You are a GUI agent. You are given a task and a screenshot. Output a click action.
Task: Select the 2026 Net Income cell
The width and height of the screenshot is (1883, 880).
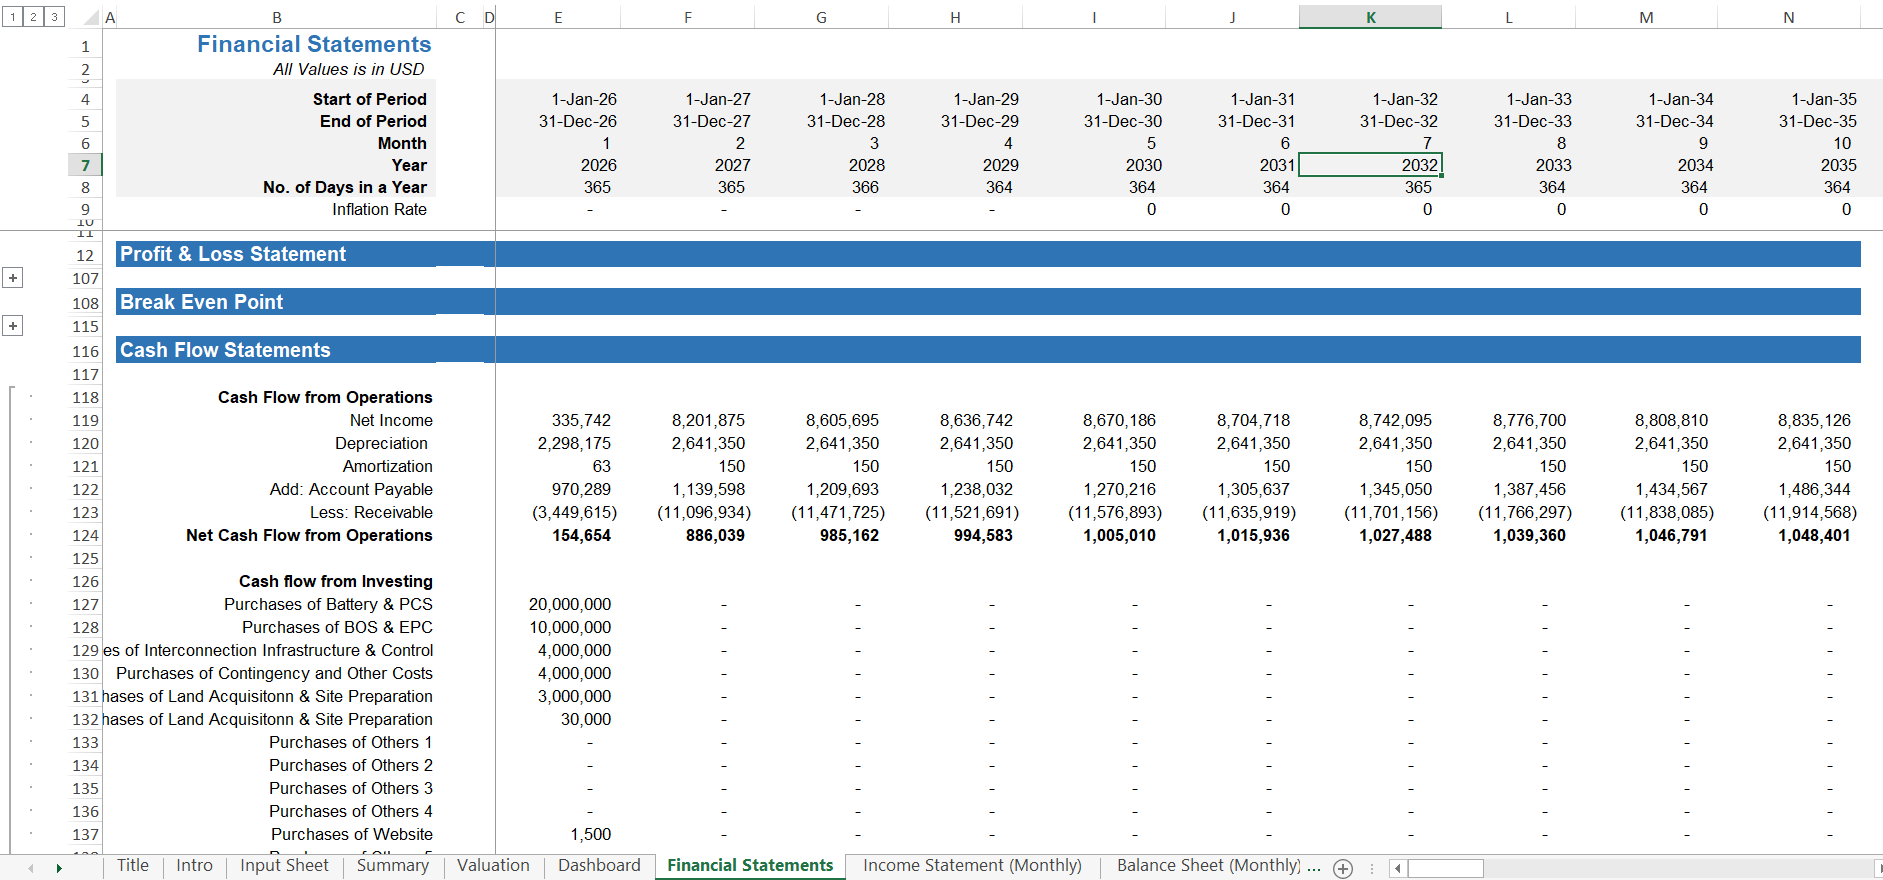pos(558,421)
